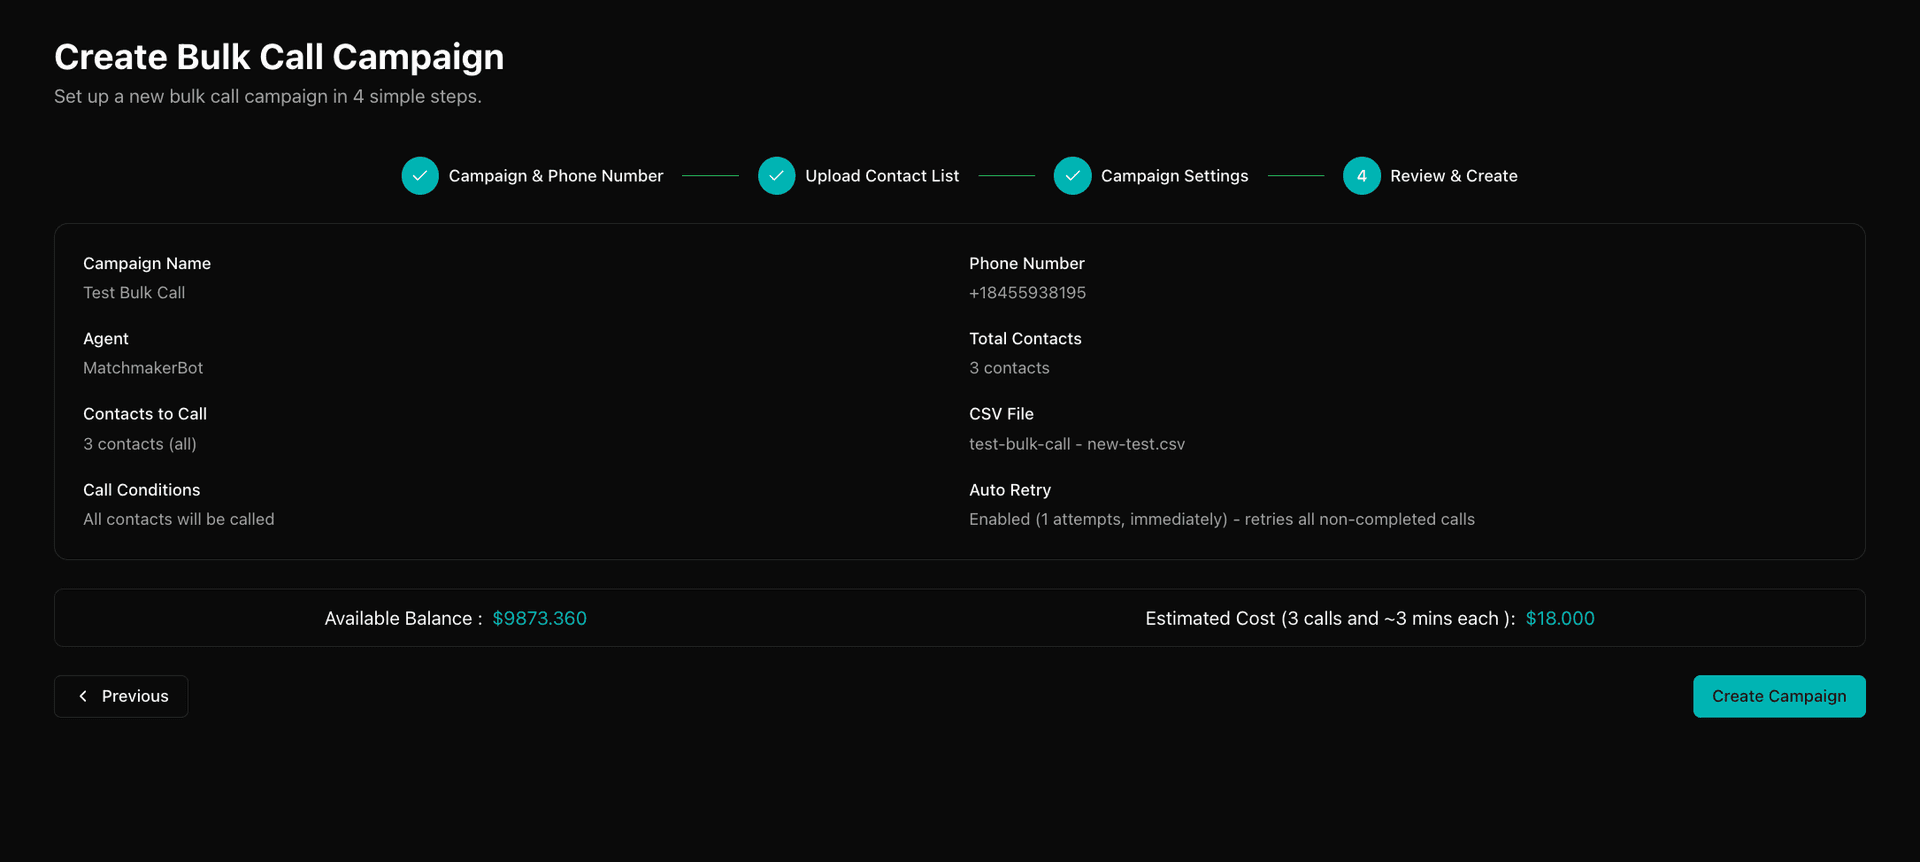The width and height of the screenshot is (1920, 862).
Task: Click the phone number +18455938195
Action: [1027, 293]
